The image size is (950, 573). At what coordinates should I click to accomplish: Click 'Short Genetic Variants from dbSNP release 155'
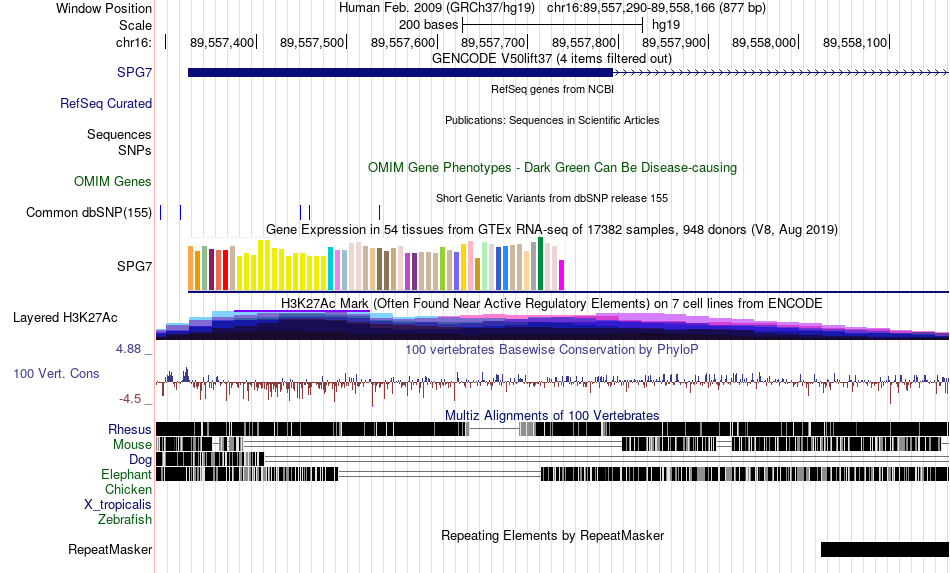coord(552,198)
